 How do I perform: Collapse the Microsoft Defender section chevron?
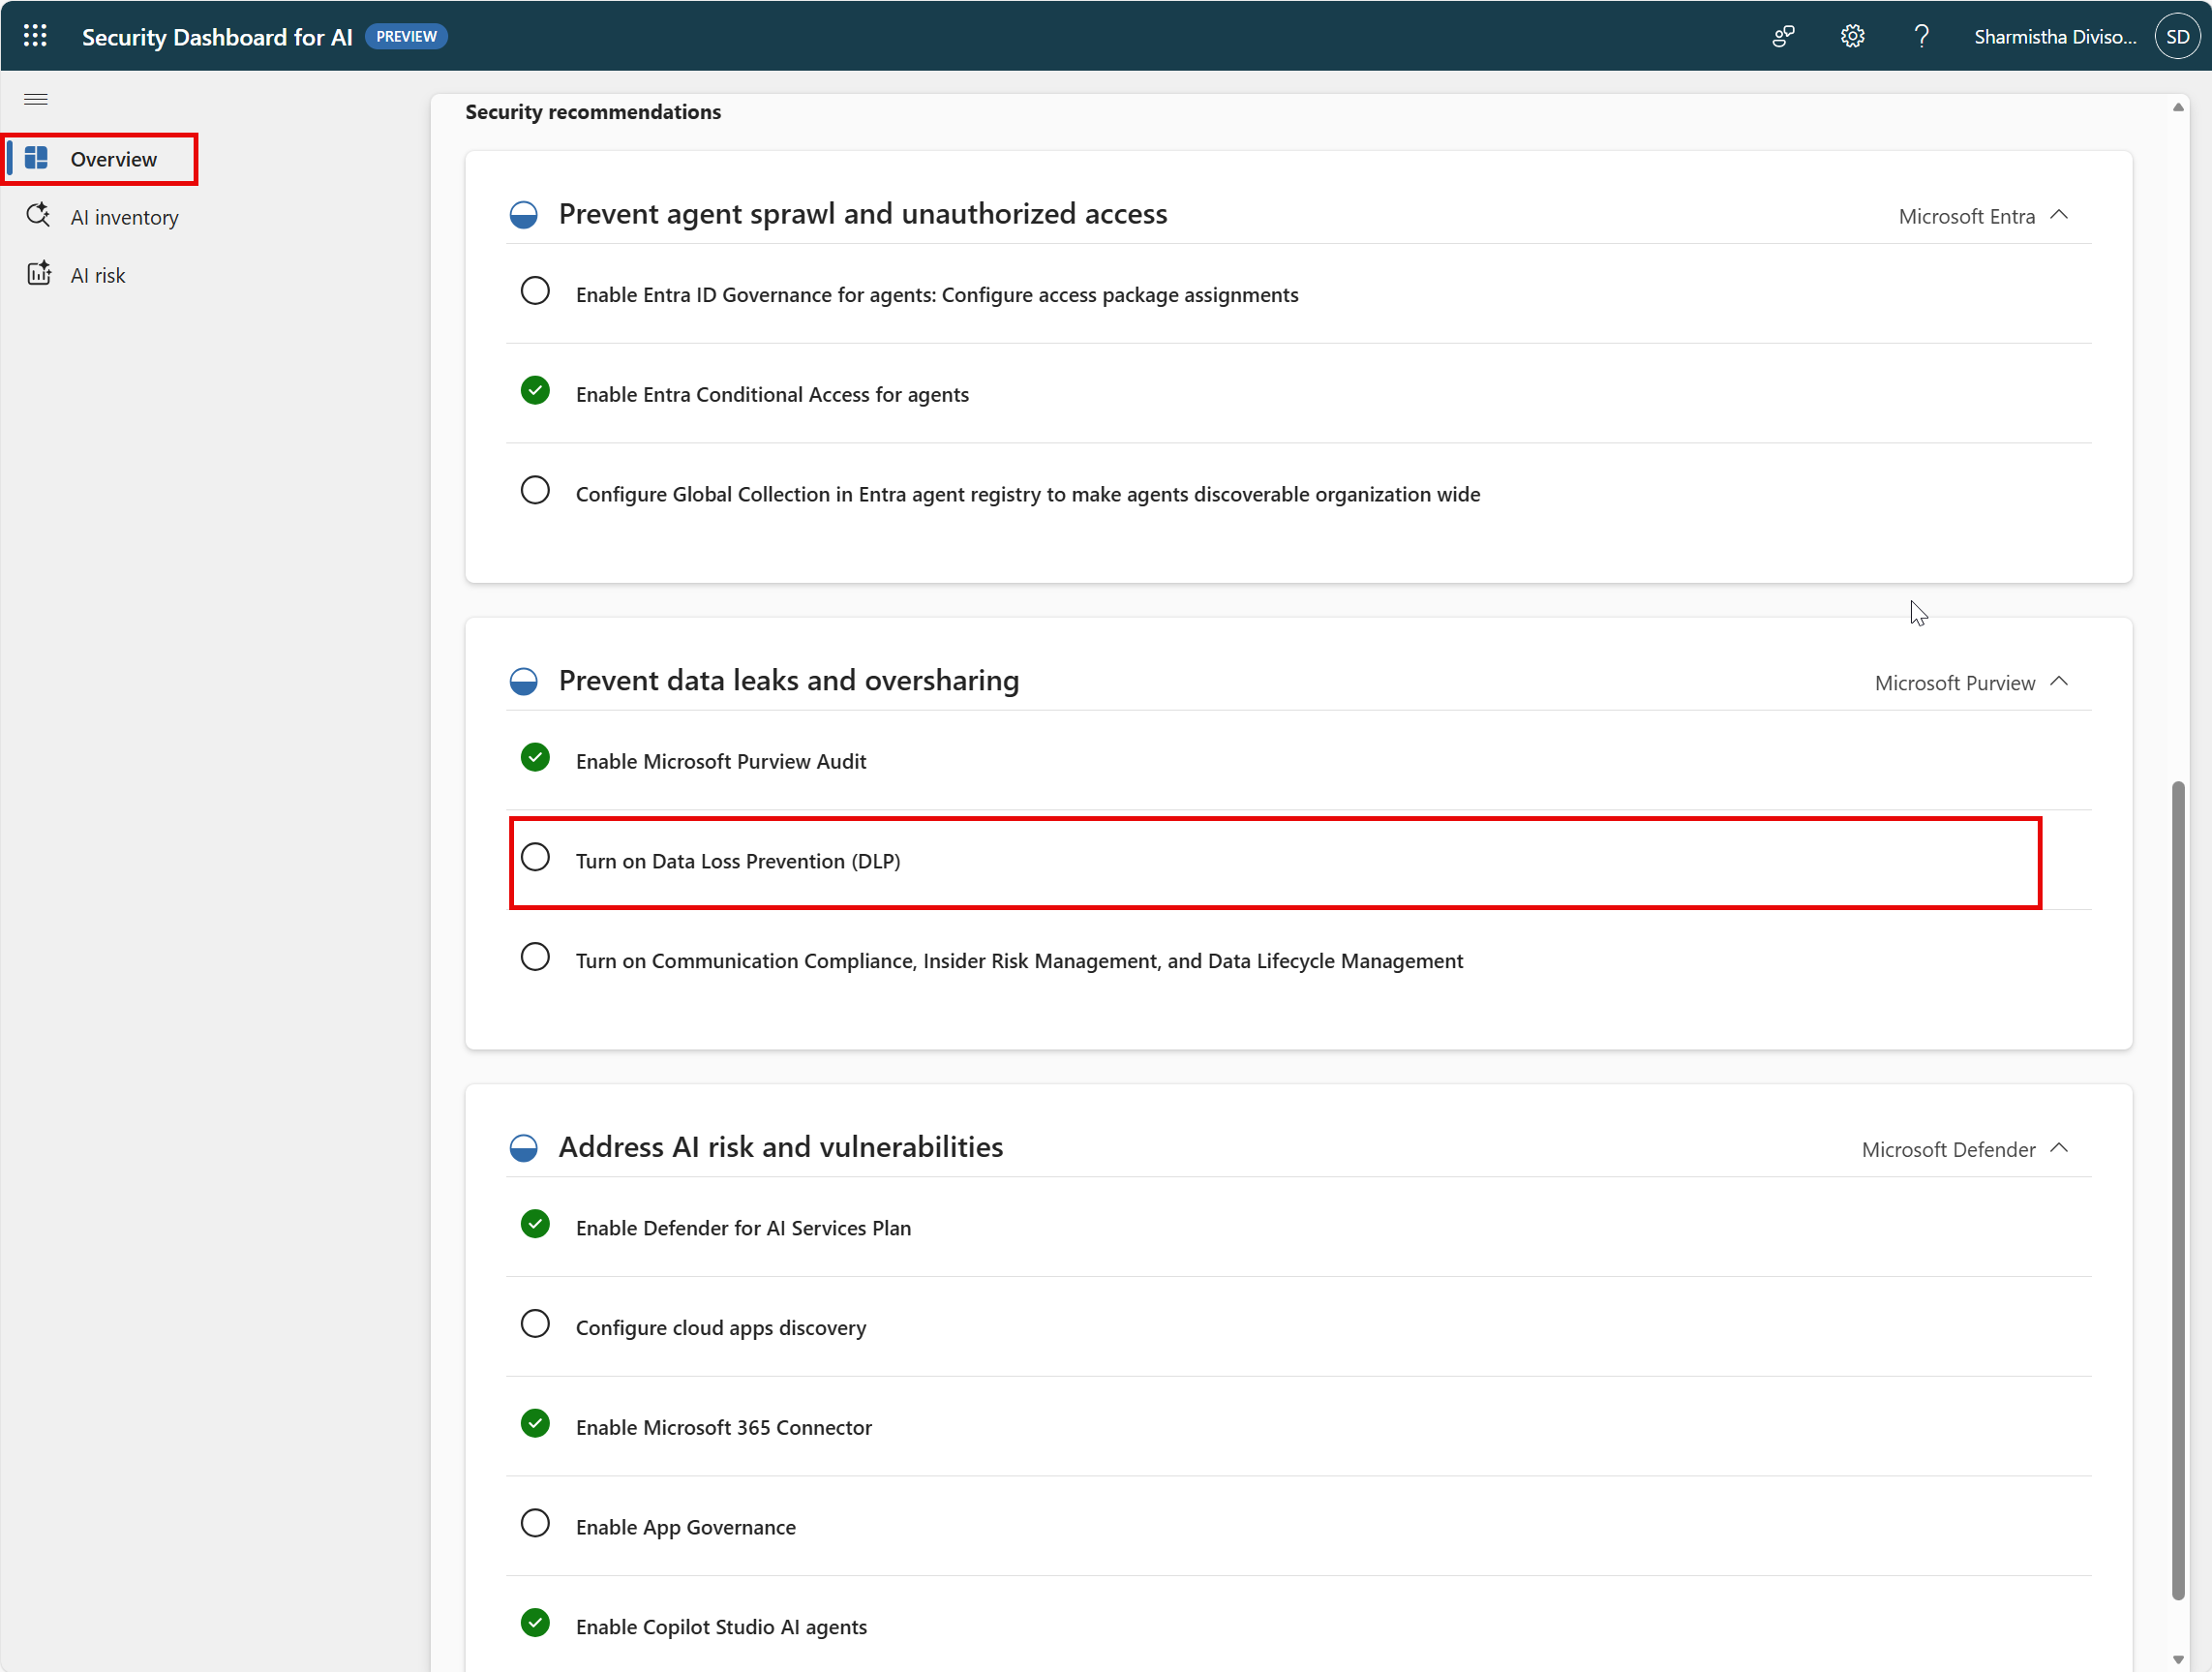[2059, 1148]
